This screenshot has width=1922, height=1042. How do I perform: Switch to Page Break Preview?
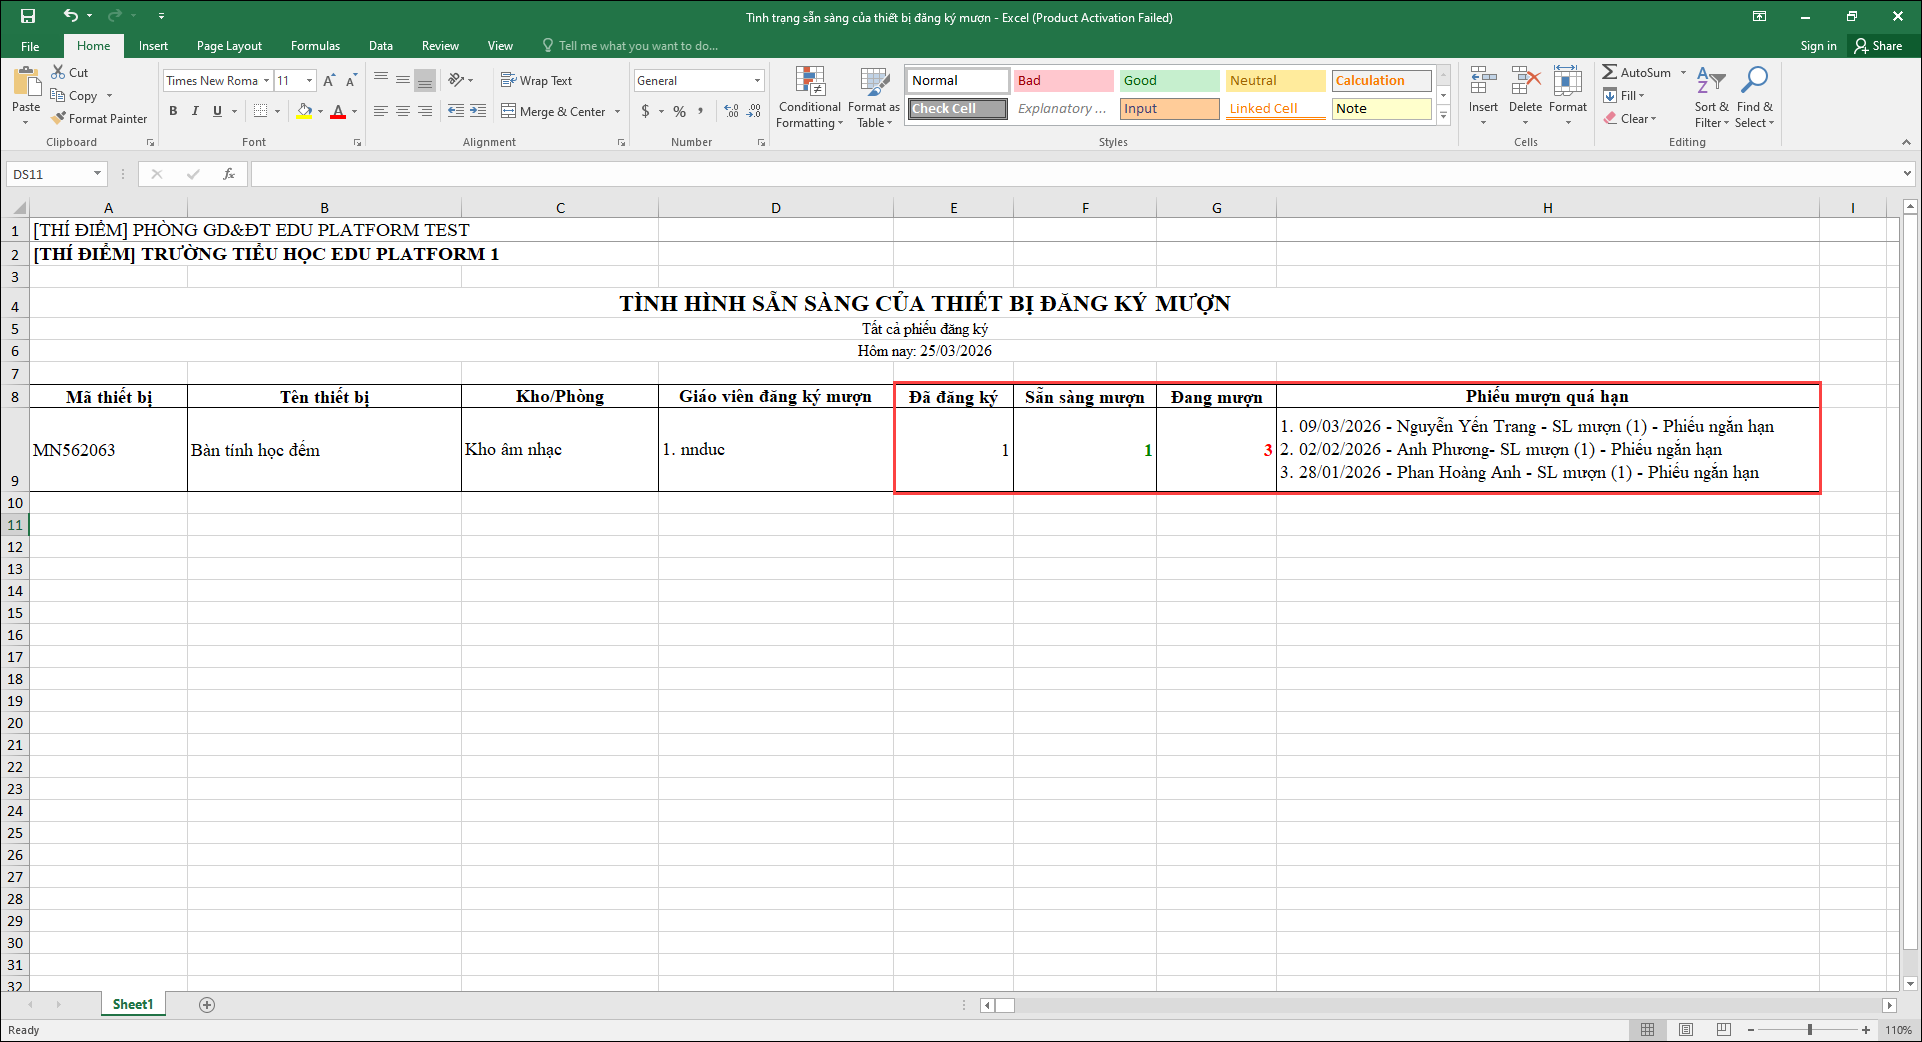1723,1030
